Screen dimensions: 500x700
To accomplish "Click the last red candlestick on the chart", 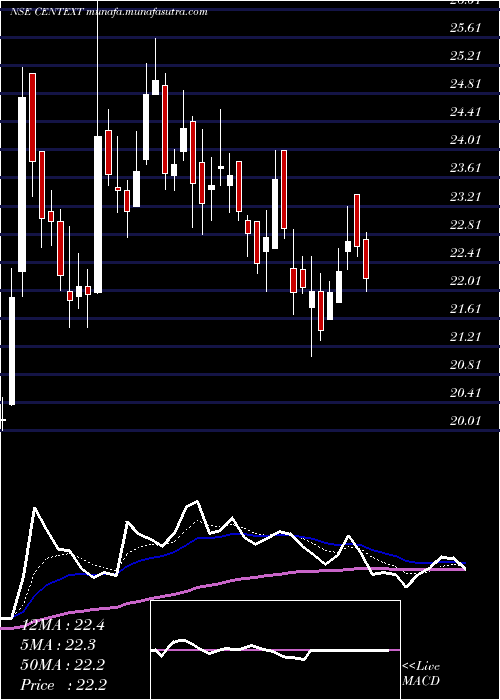I will point(366,259).
